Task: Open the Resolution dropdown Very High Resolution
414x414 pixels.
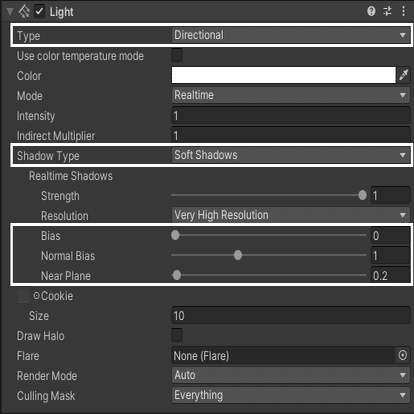Action: tap(291, 215)
